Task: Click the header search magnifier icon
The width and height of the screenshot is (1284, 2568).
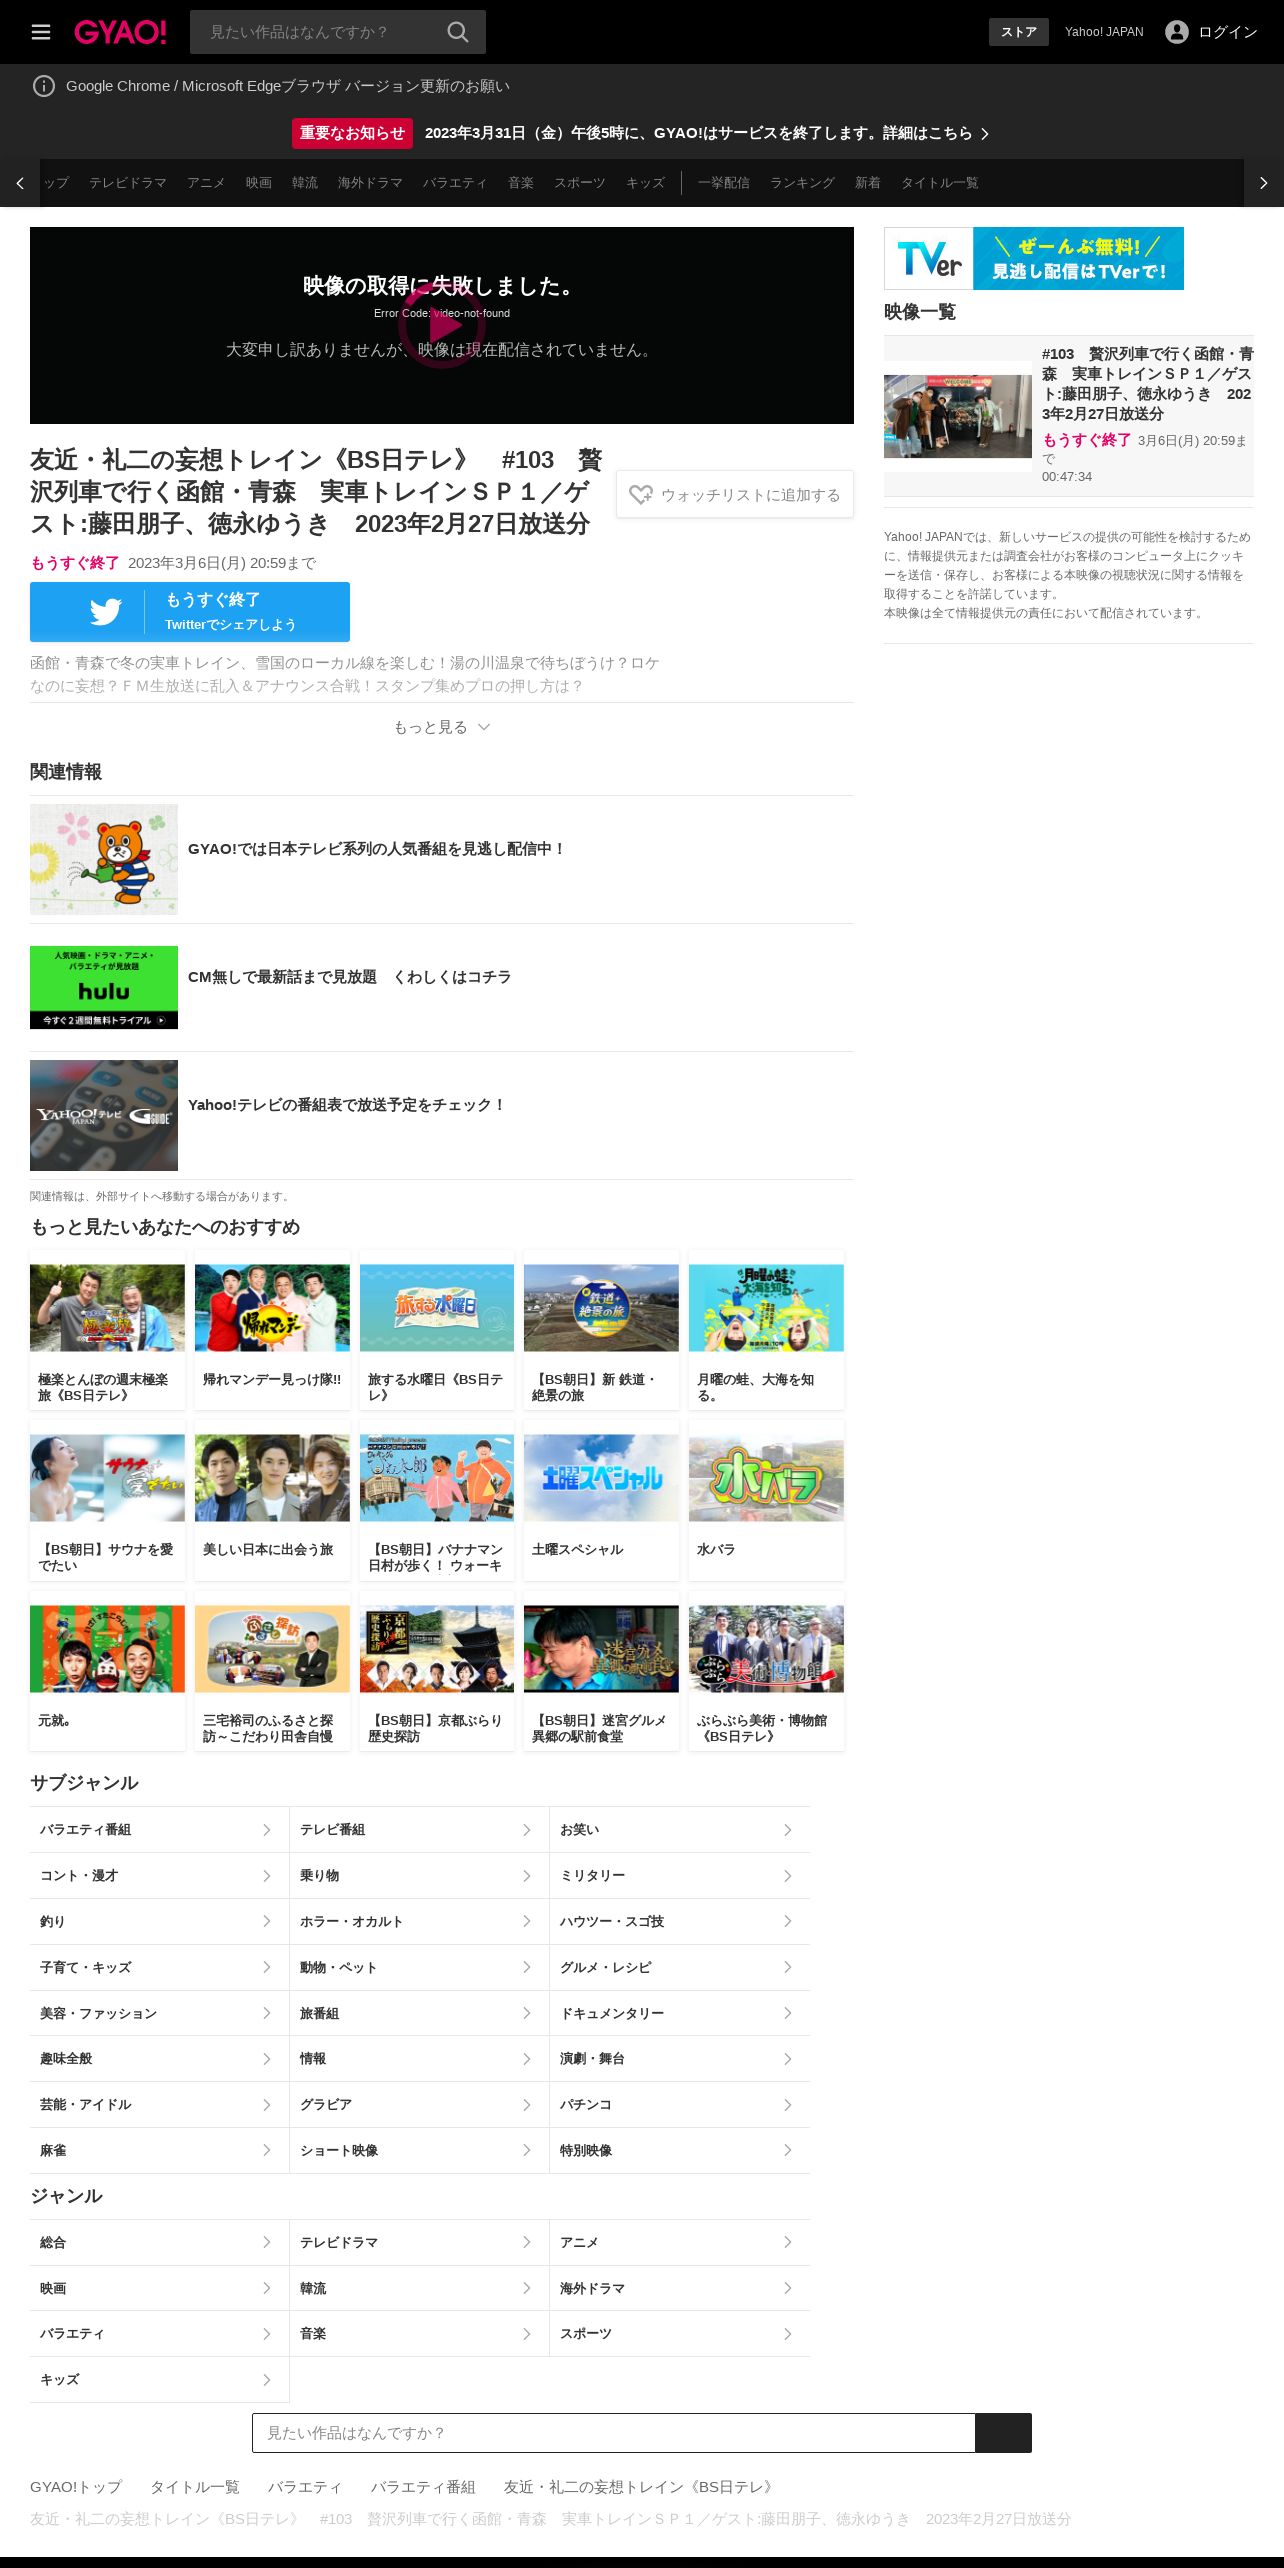Action: 458,32
